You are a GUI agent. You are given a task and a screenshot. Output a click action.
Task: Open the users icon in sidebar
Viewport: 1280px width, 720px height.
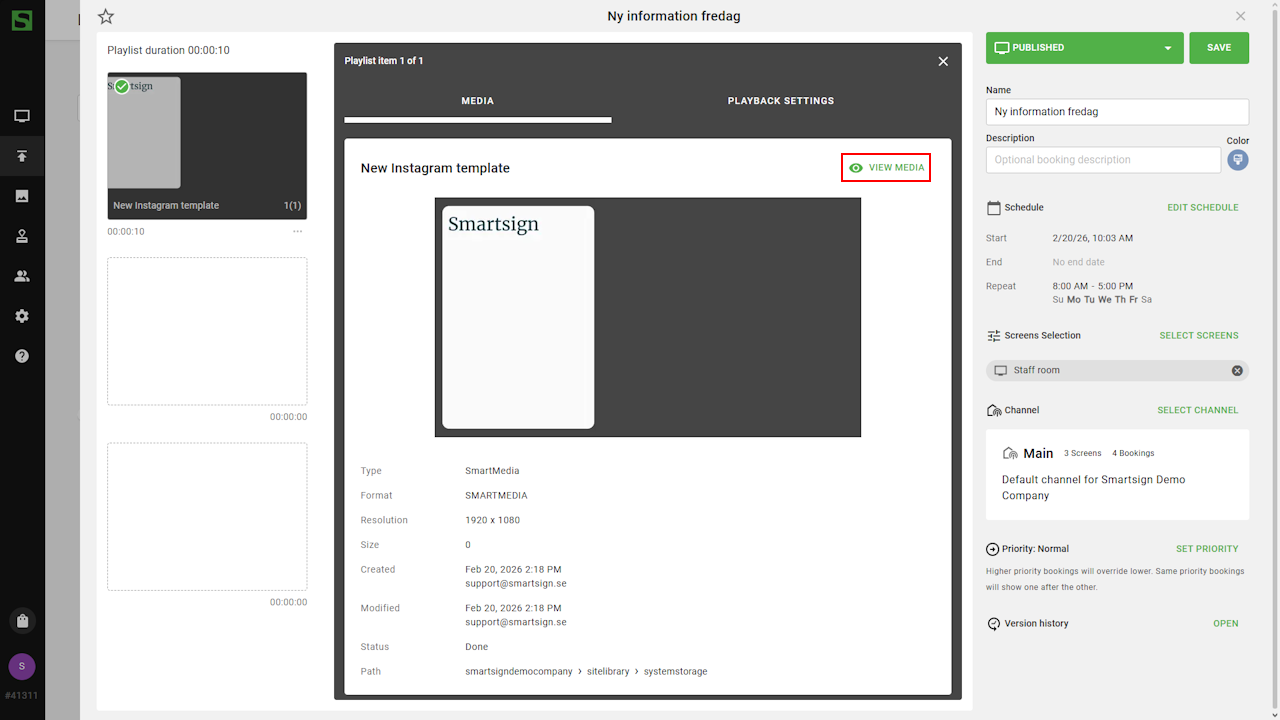[22, 276]
